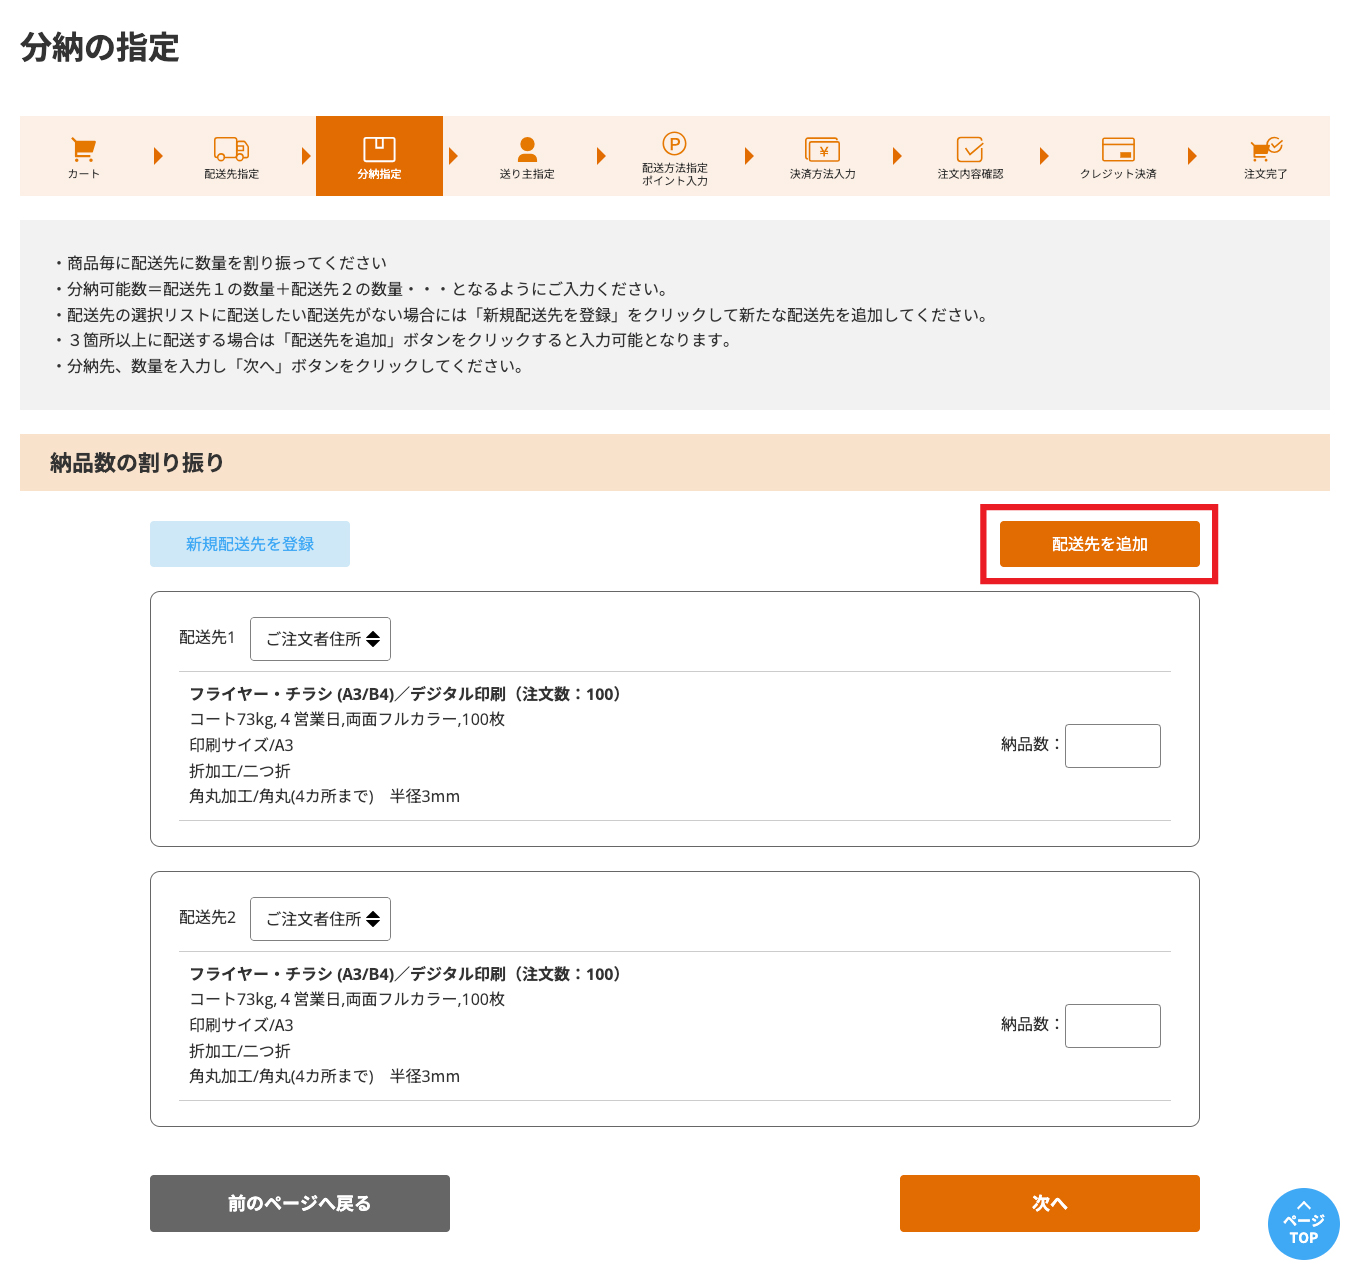Click the 分納の指定 page heading
The width and height of the screenshot is (1351, 1270).
(x=100, y=47)
